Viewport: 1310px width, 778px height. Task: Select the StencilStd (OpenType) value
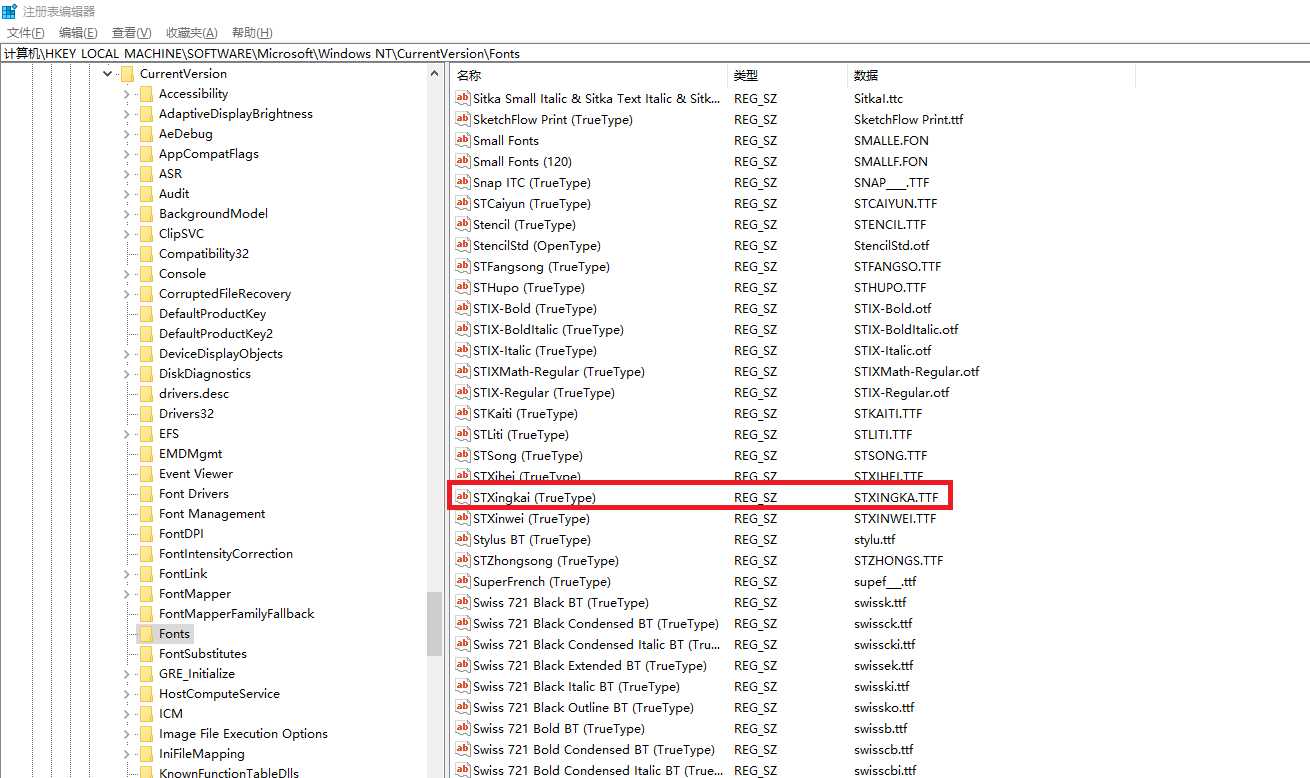pyautogui.click(x=537, y=245)
